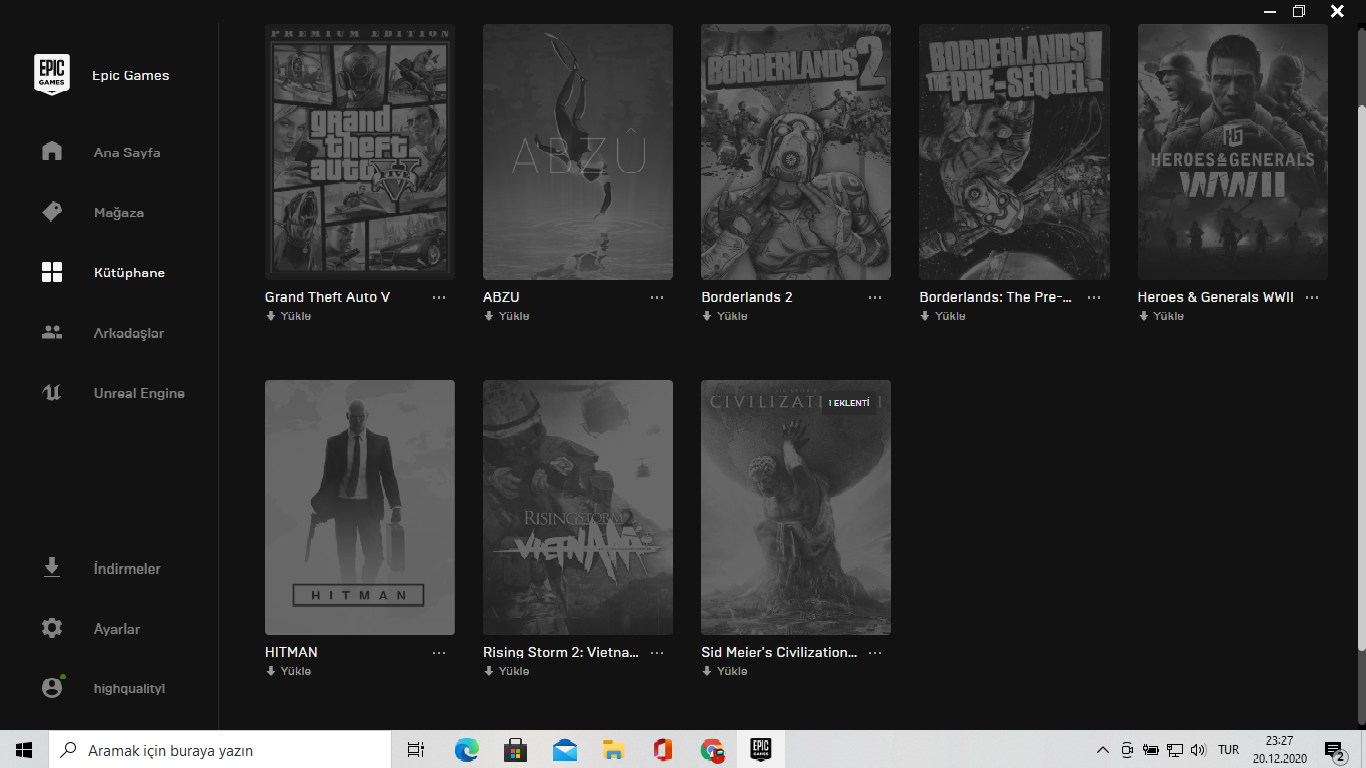Viewport: 1366px width, 768px height.
Task: Open ABZU three-dot options menu
Action: [x=657, y=298]
